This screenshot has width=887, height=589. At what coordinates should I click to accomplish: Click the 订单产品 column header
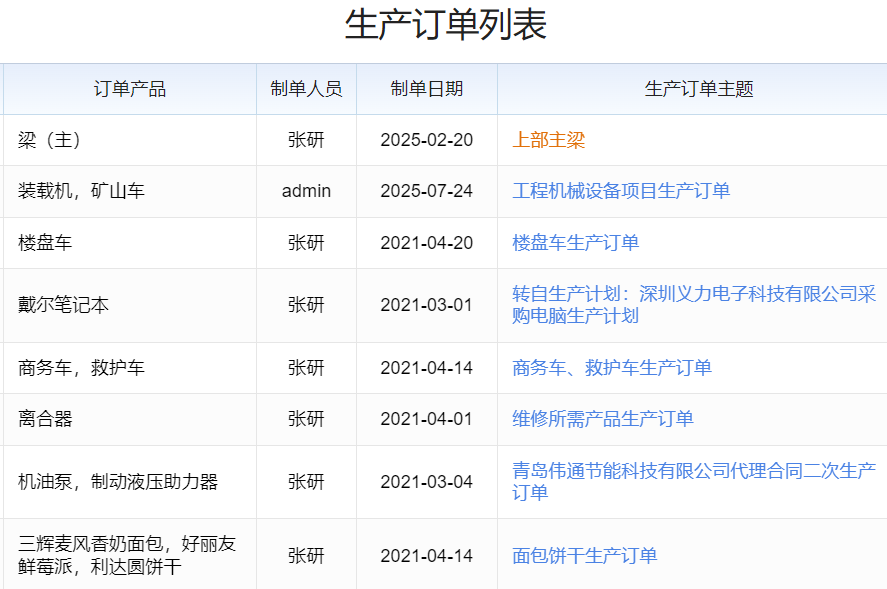point(130,89)
